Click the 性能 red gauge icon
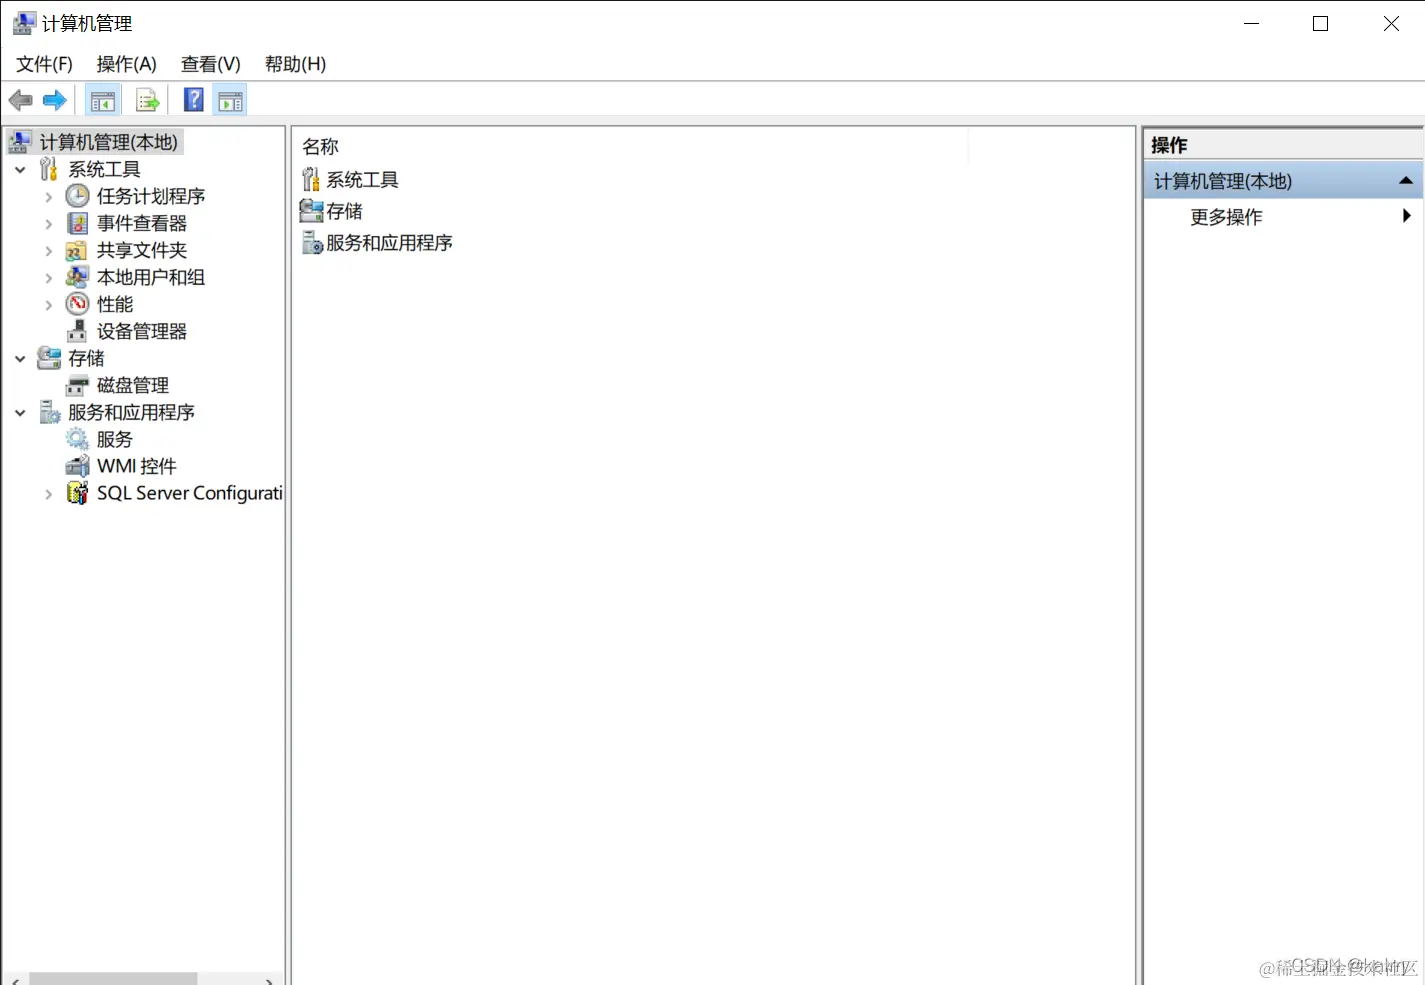 pyautogui.click(x=77, y=304)
